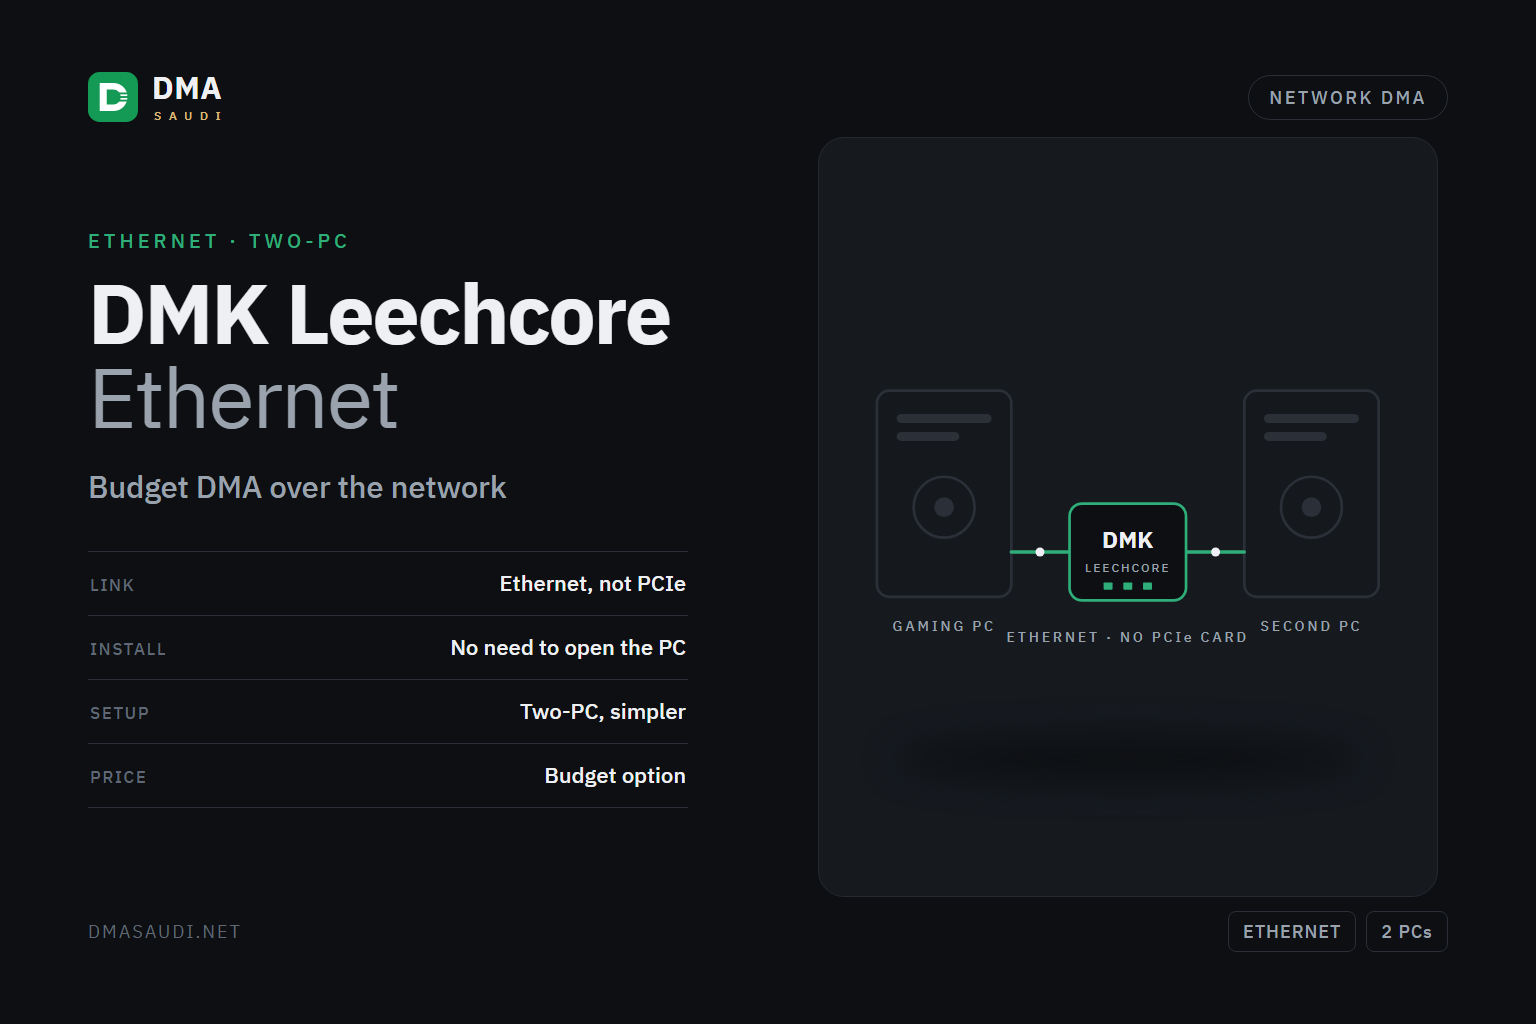Click the Gaming PC tower illustration
Screen dimensions: 1536x1024
(x=944, y=494)
